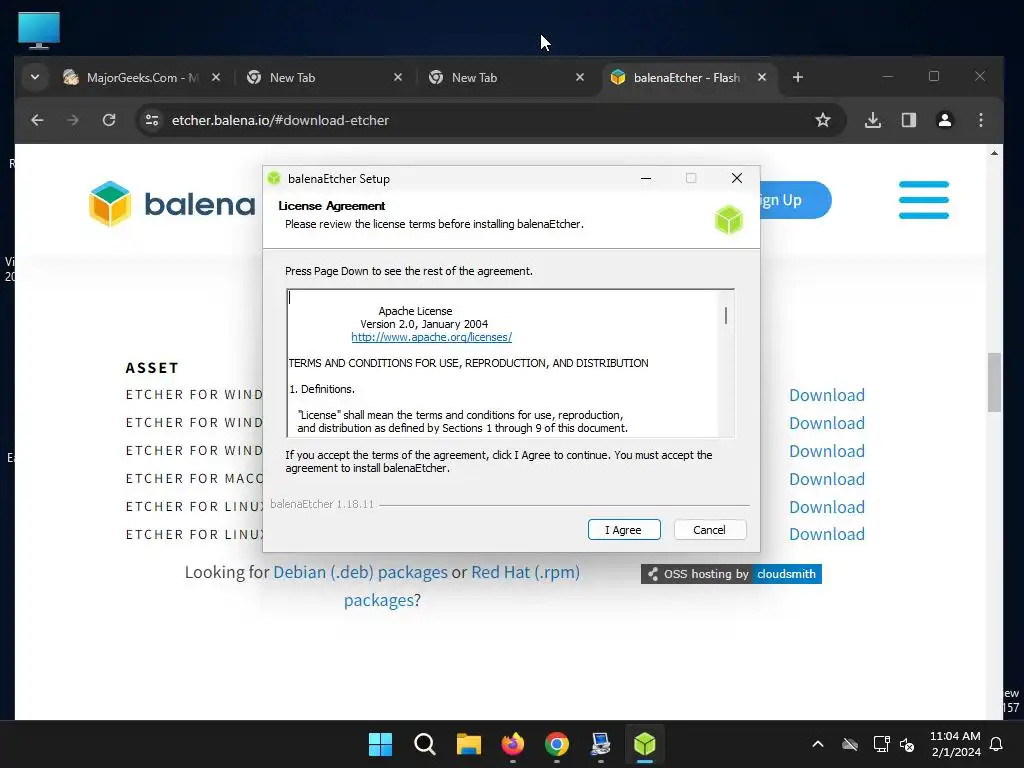Click the cloud sync tray icon

850,744
